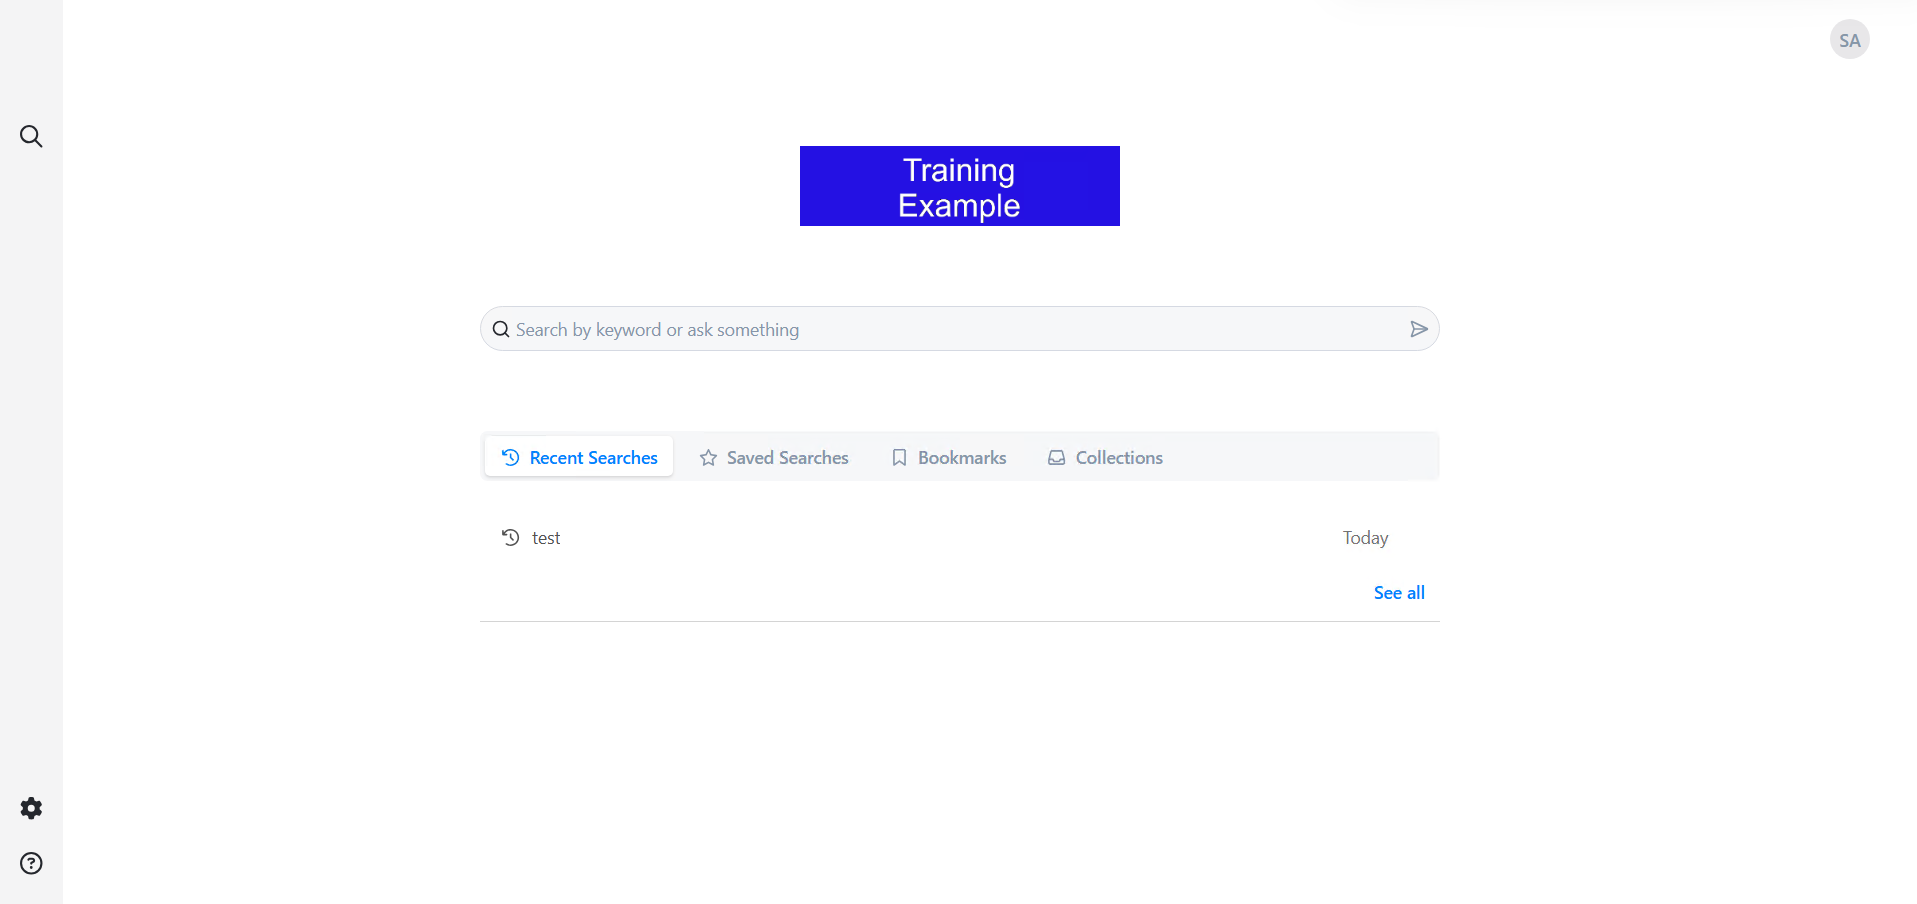Click the 'Today' date label

pyautogui.click(x=1365, y=538)
